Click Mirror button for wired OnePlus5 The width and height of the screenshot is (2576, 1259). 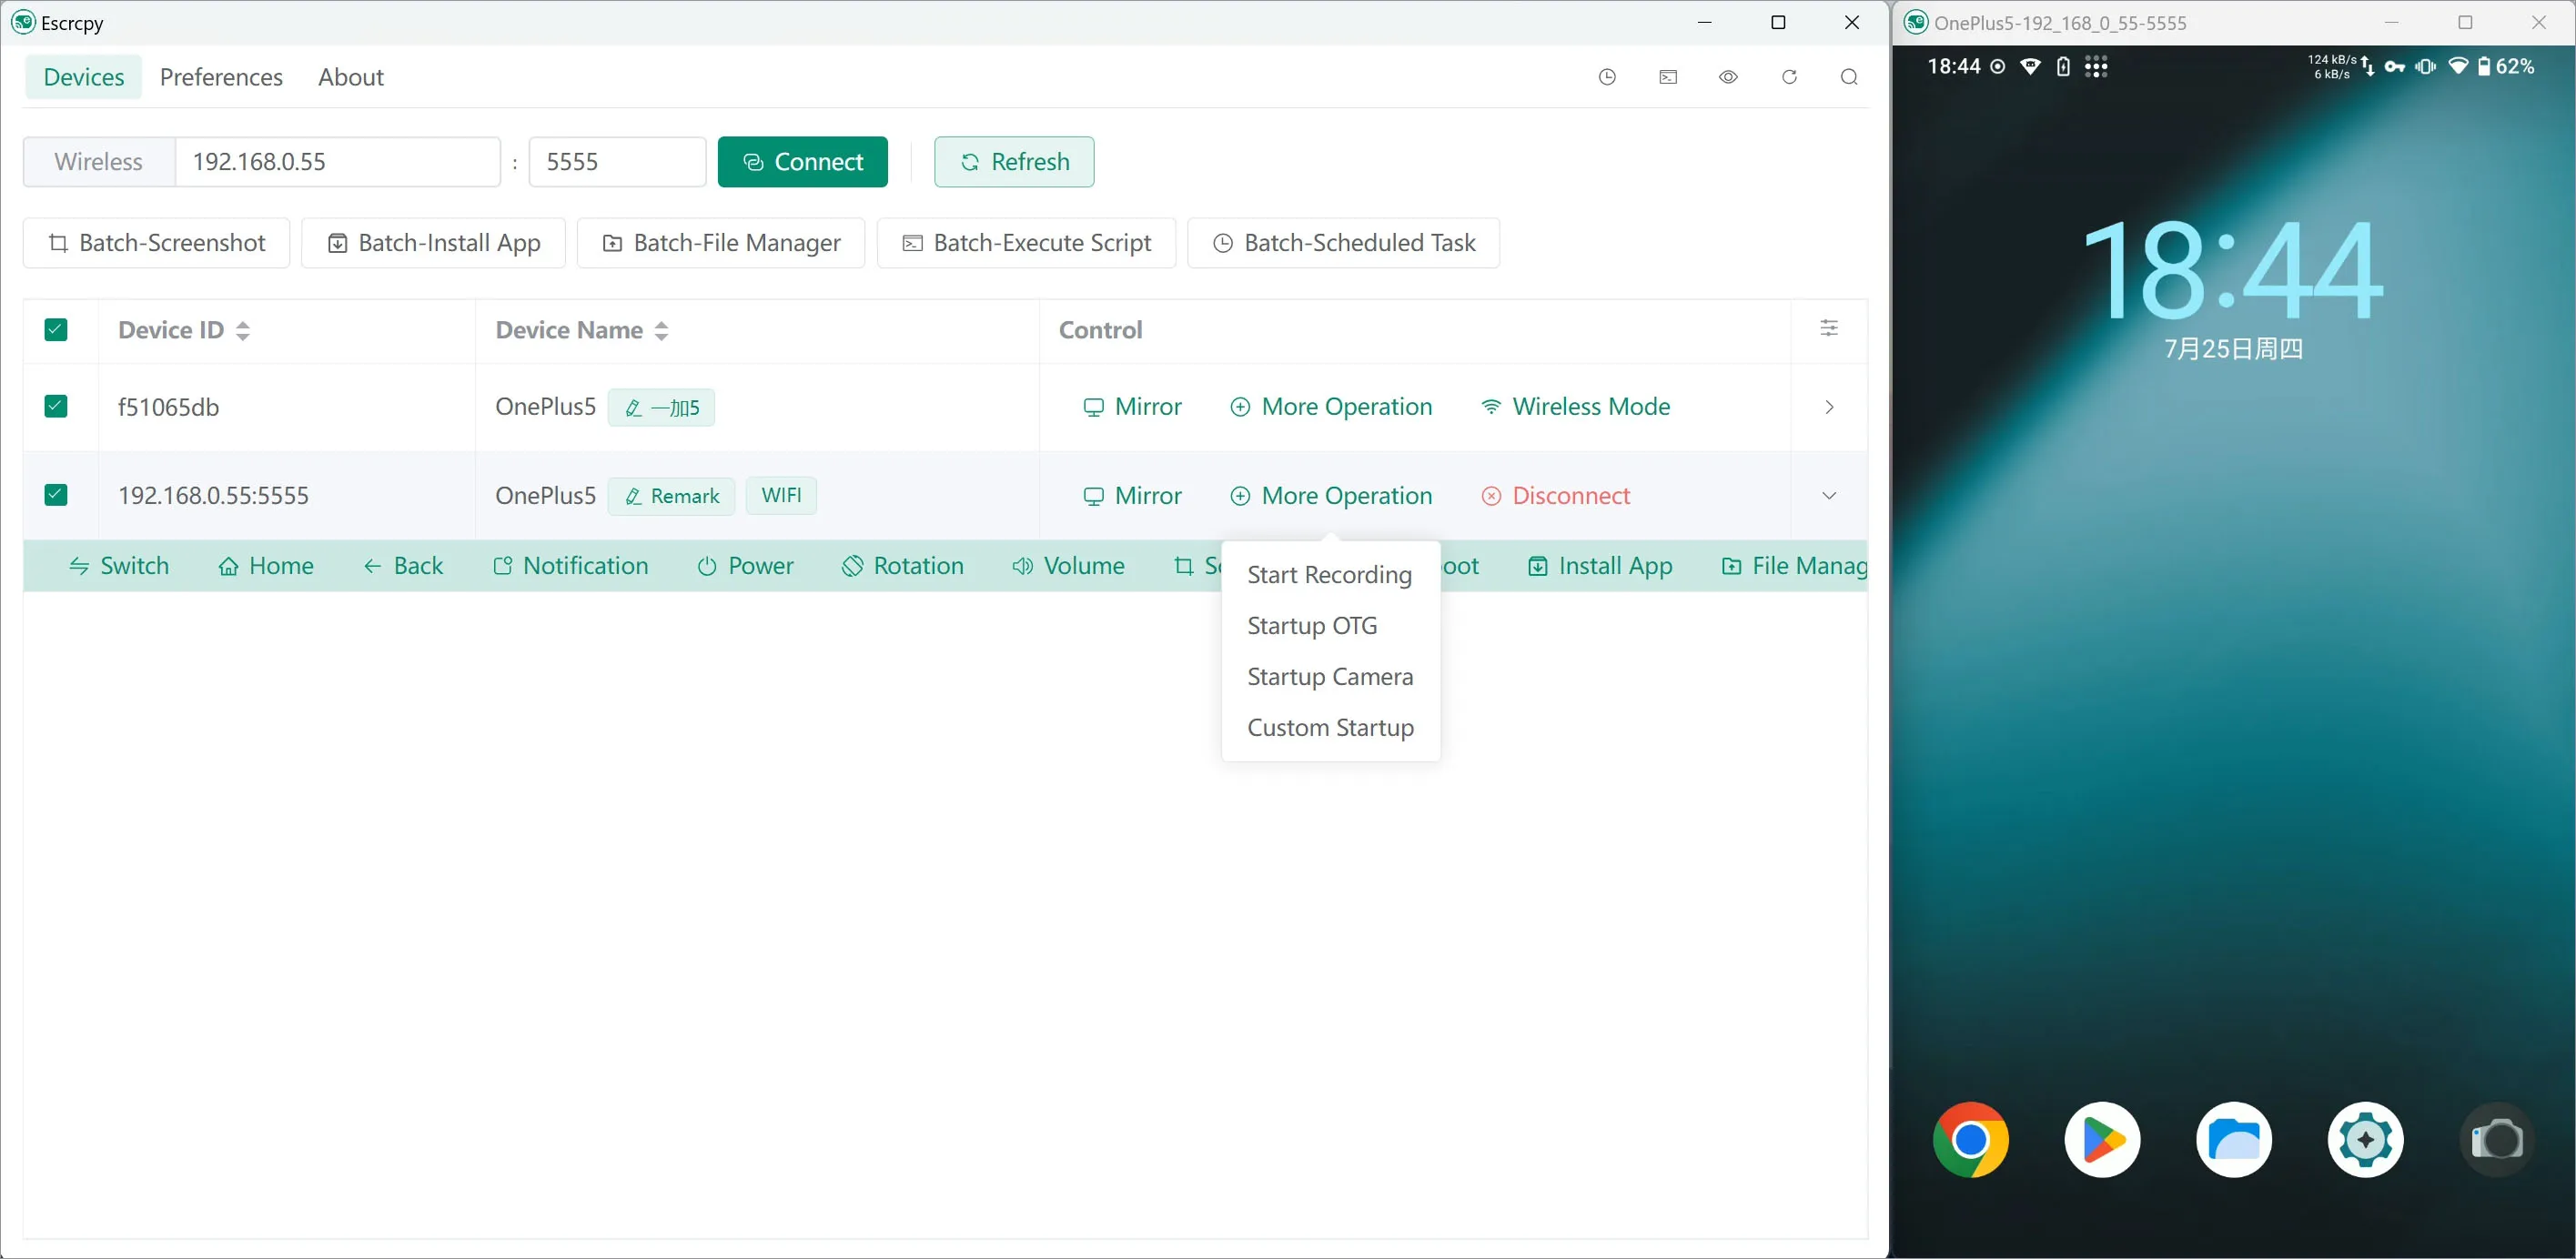pos(1132,406)
